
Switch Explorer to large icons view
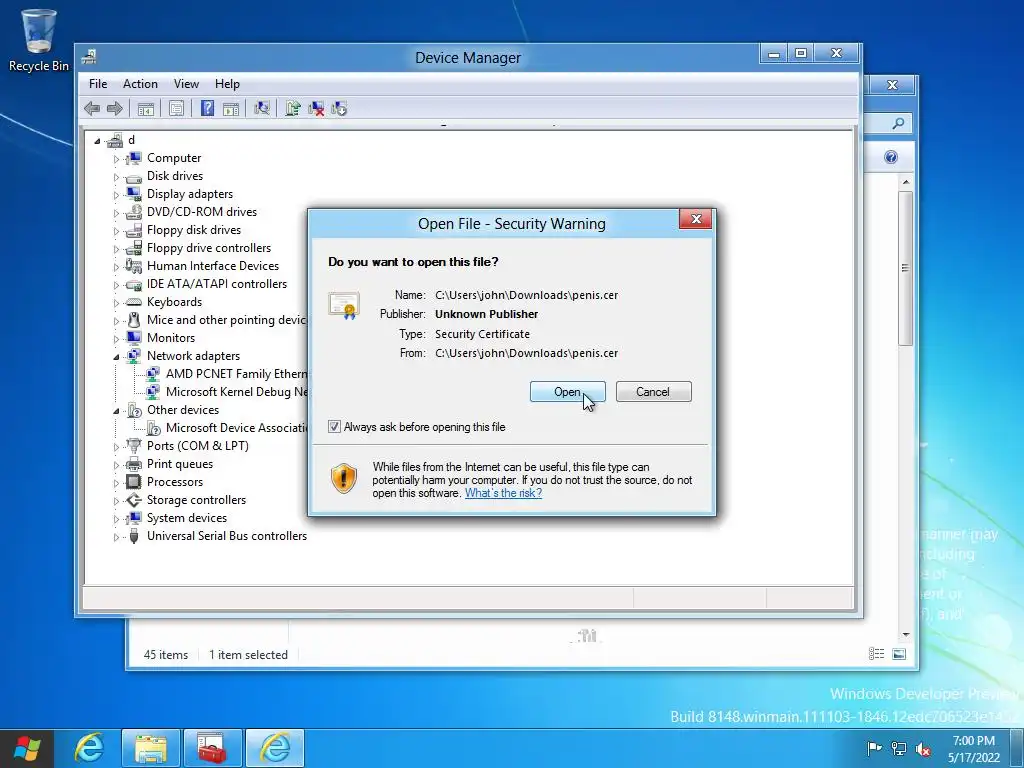pyautogui.click(x=899, y=654)
